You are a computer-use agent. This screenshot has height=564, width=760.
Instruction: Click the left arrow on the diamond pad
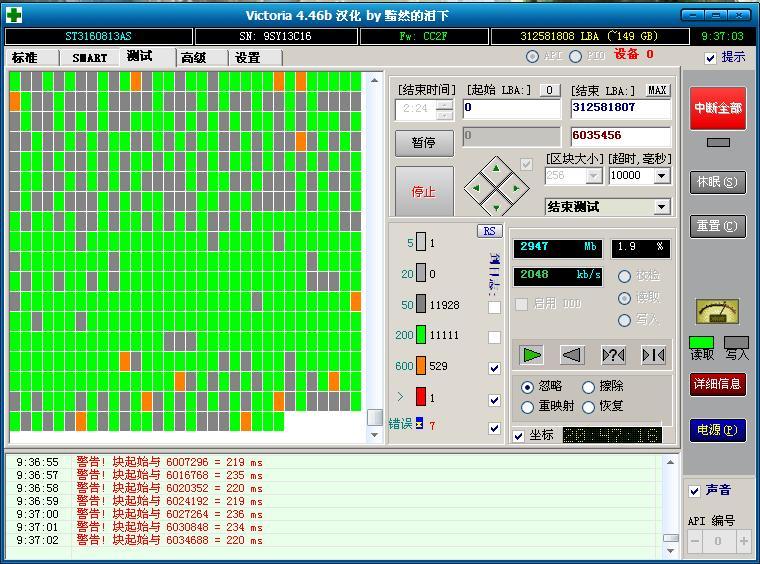click(x=476, y=188)
